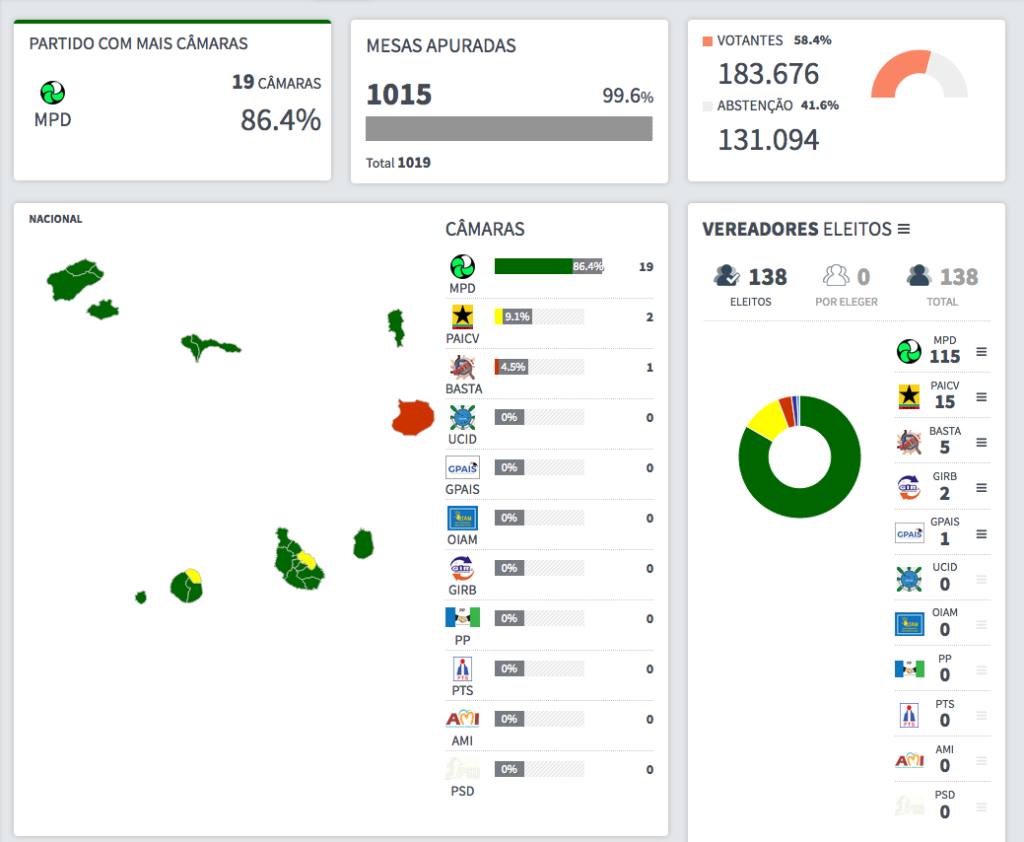Select the BASTA party icon in Câmaras list

click(x=462, y=367)
